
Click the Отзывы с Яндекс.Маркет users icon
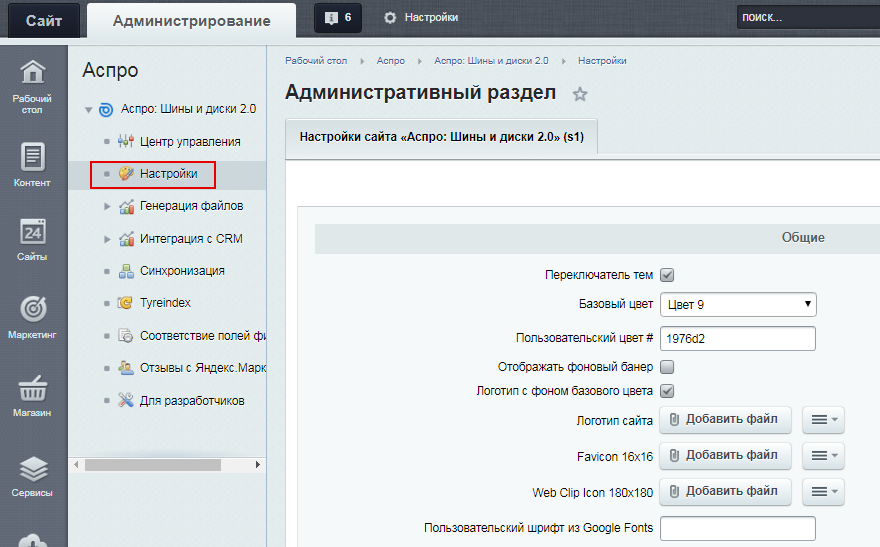pos(126,368)
